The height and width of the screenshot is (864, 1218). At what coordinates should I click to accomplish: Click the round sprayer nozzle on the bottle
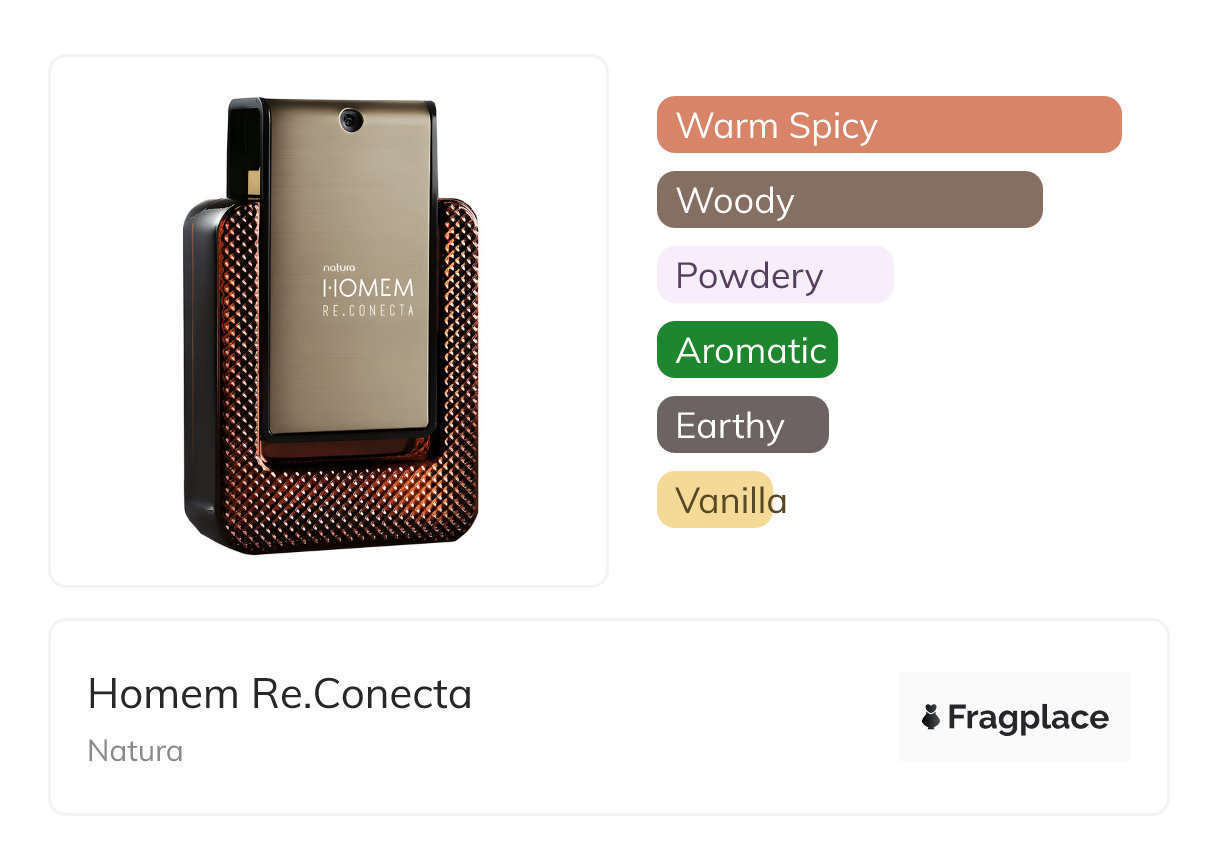click(350, 120)
